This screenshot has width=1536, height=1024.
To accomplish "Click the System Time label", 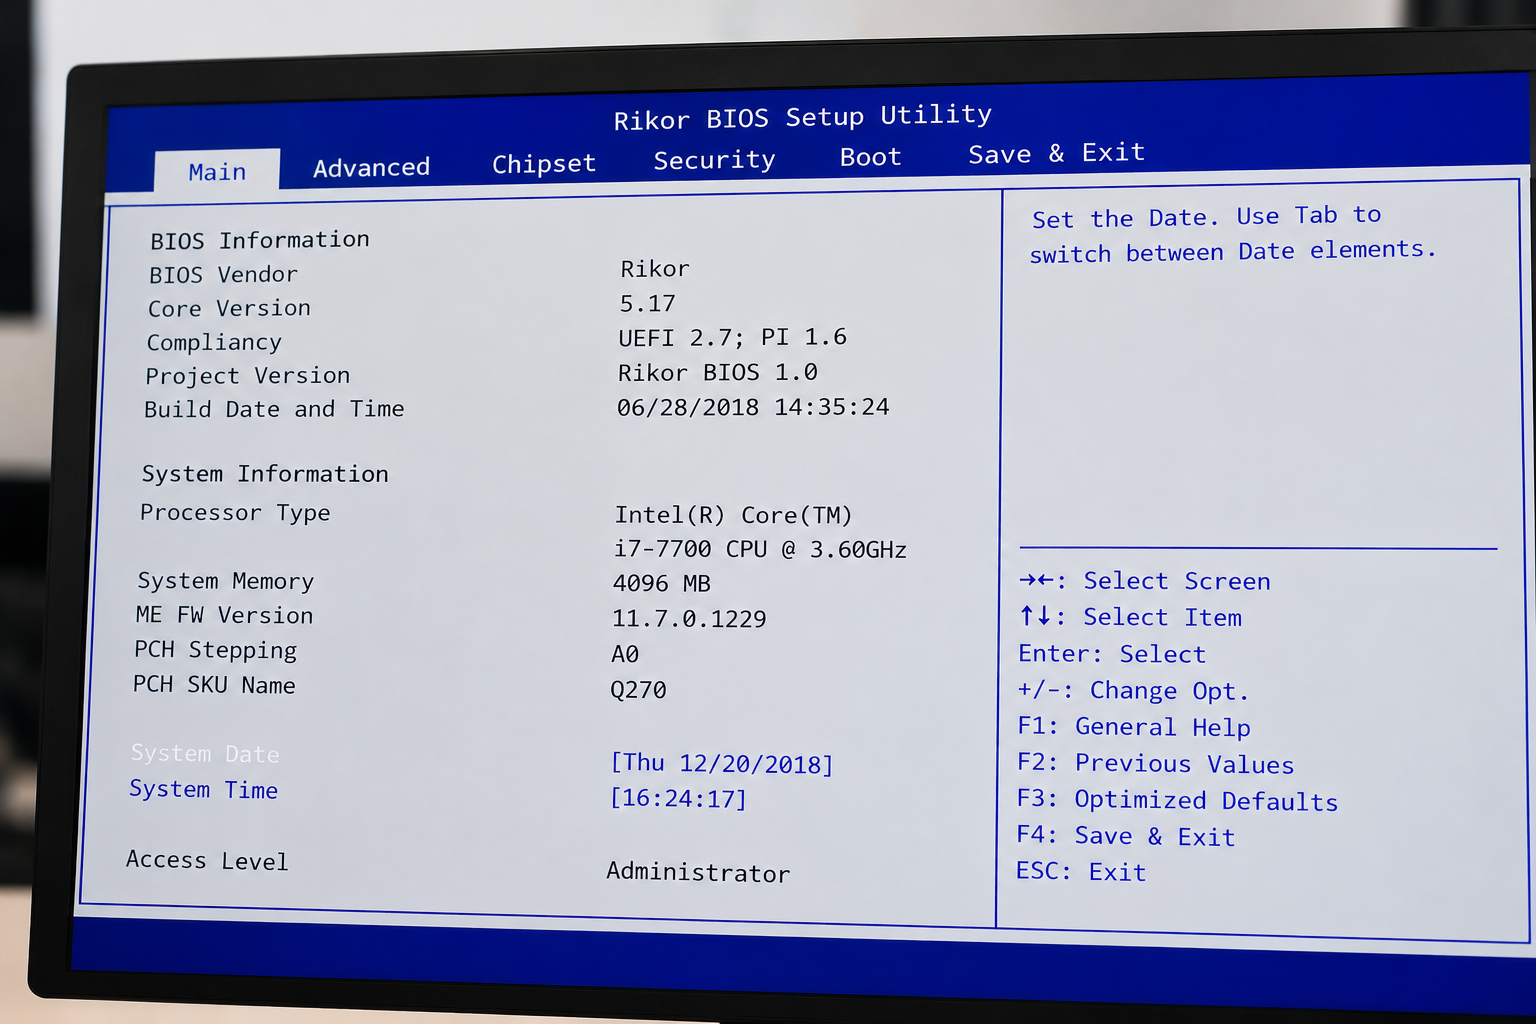I will [x=203, y=789].
